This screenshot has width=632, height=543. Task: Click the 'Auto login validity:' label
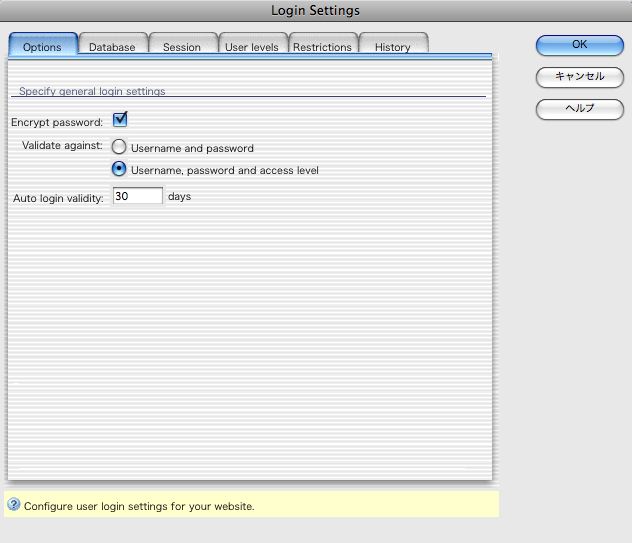coord(58,198)
